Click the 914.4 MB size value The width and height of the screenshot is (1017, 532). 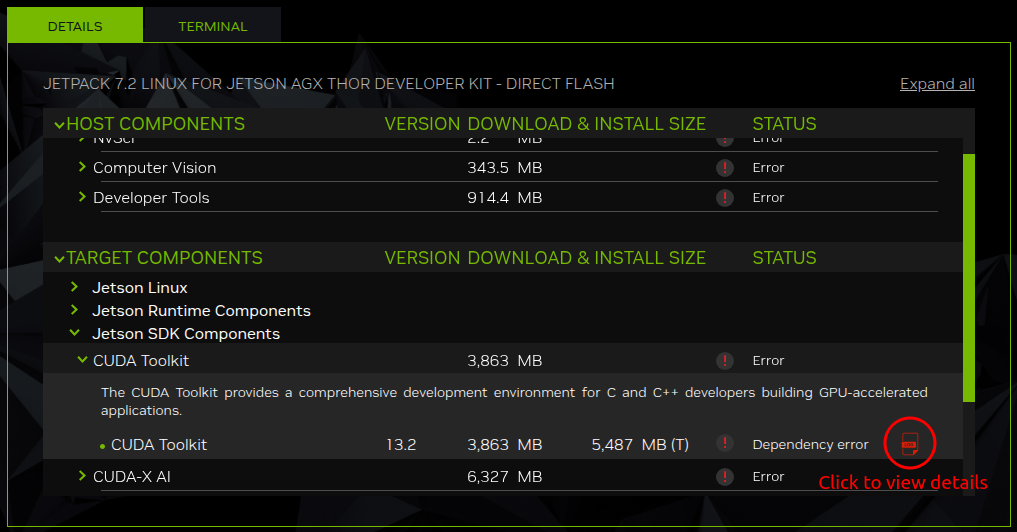point(505,197)
